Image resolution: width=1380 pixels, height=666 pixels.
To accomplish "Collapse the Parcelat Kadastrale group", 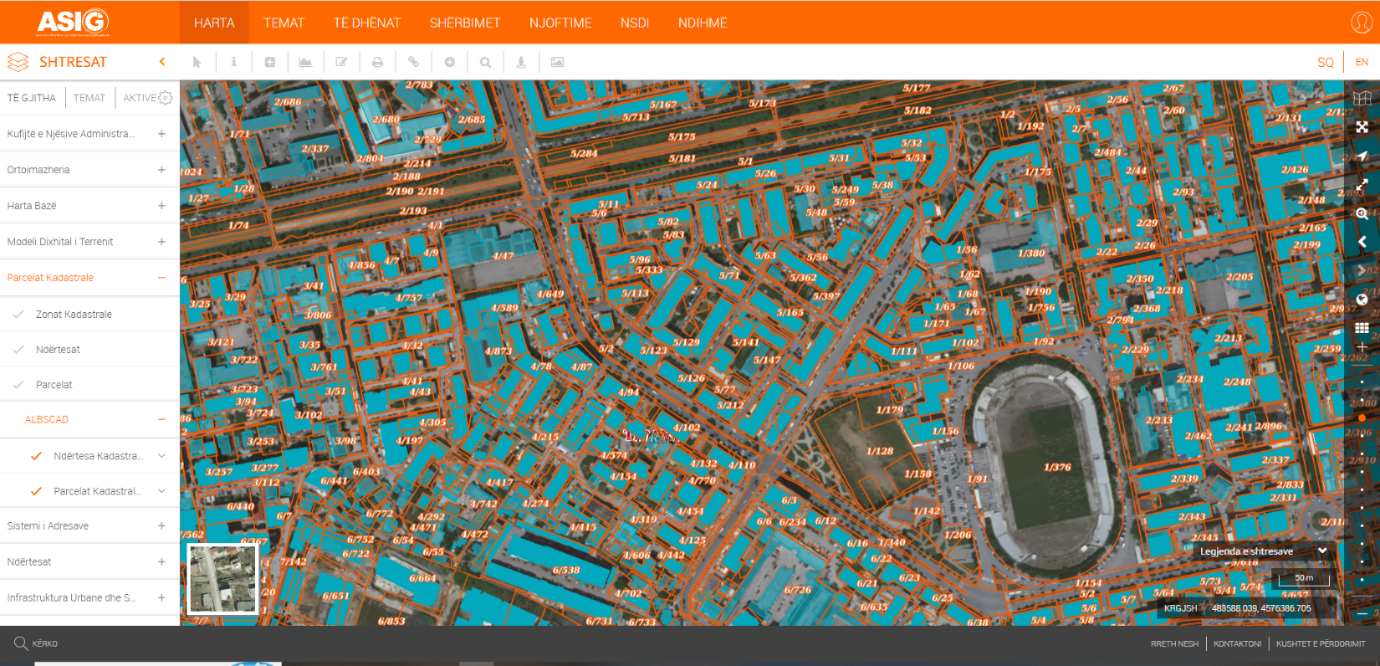I will (x=161, y=277).
